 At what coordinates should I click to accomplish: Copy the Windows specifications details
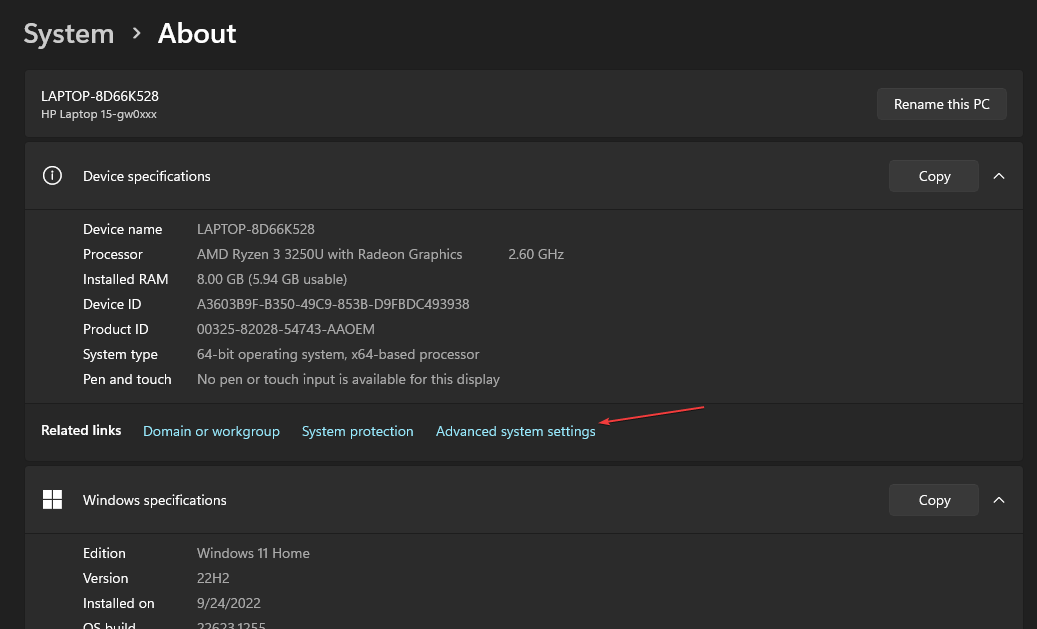[932, 499]
